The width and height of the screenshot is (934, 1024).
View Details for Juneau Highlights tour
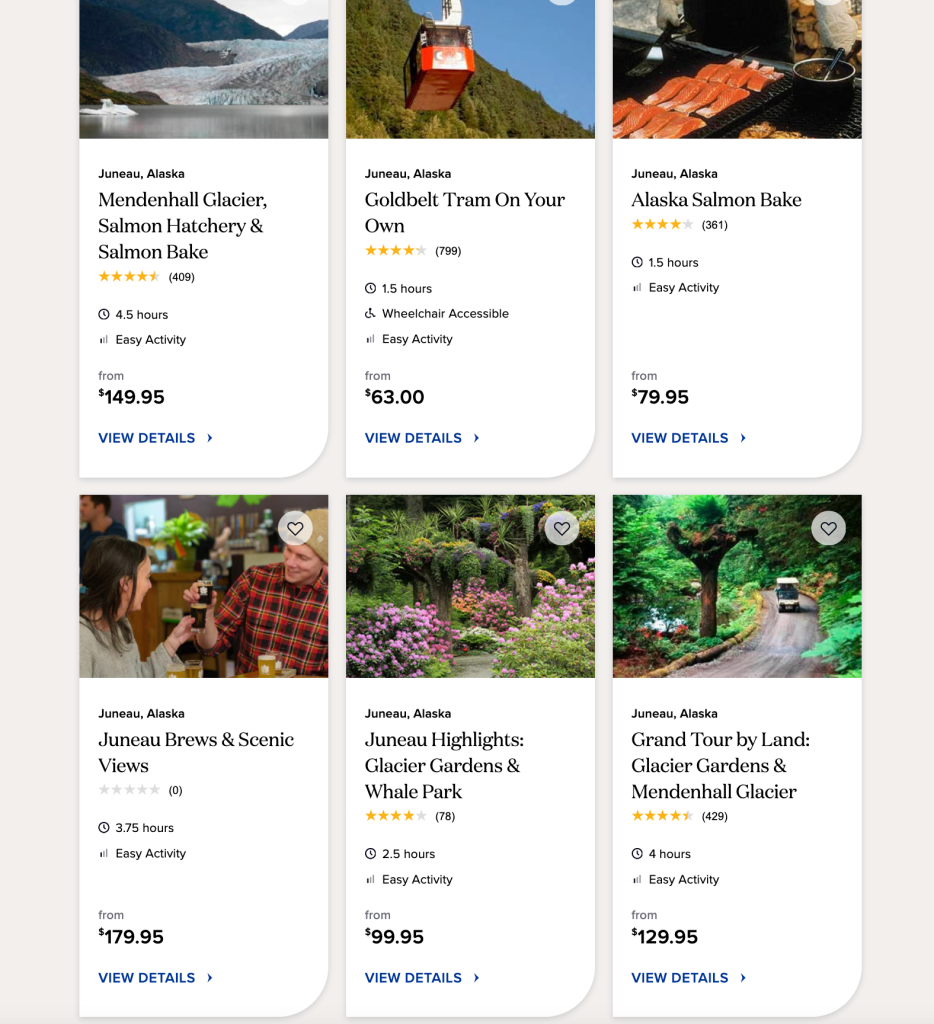(x=413, y=978)
